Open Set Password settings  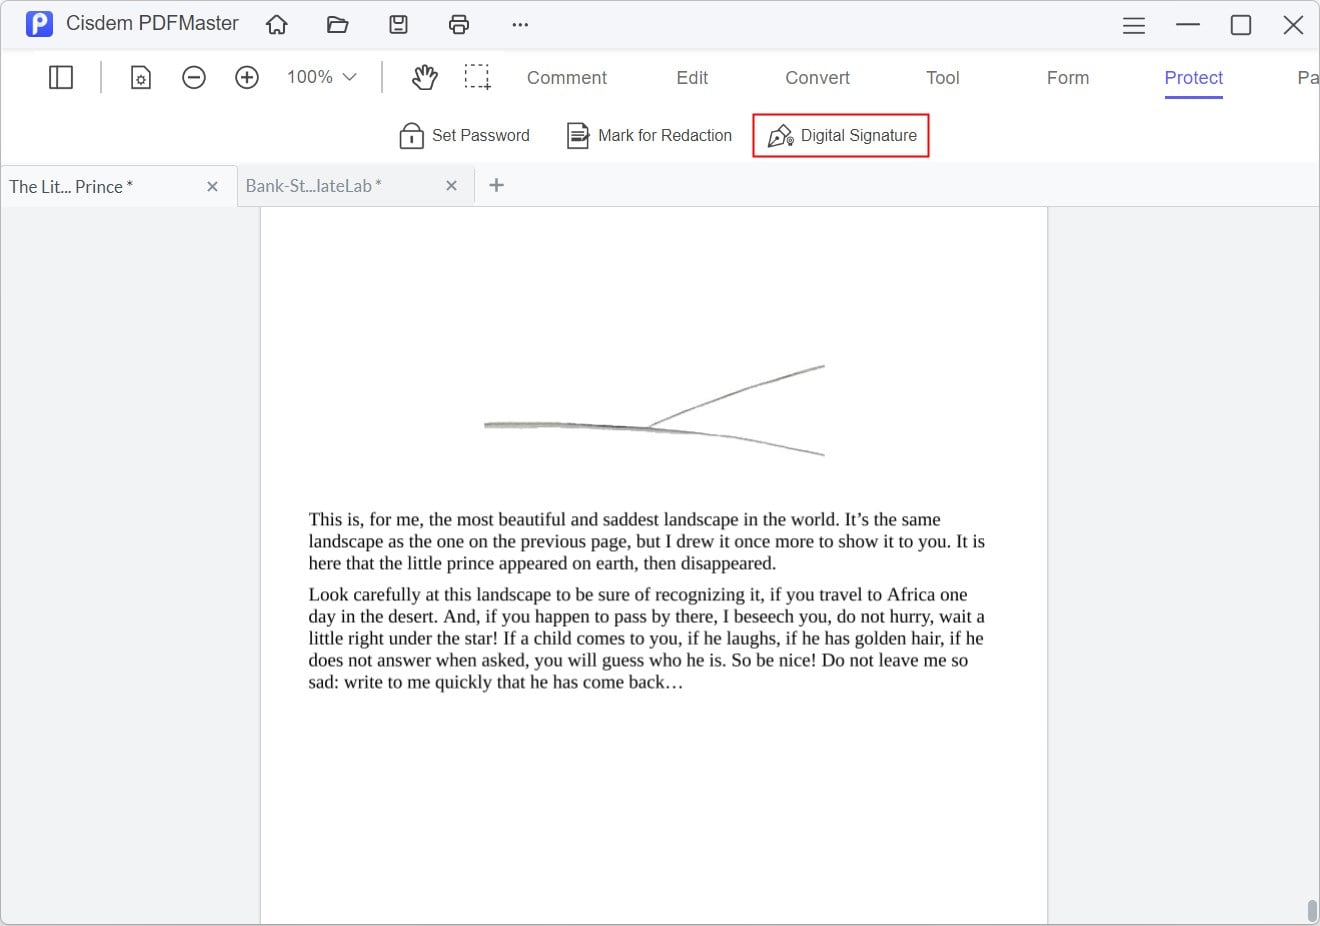coord(464,135)
